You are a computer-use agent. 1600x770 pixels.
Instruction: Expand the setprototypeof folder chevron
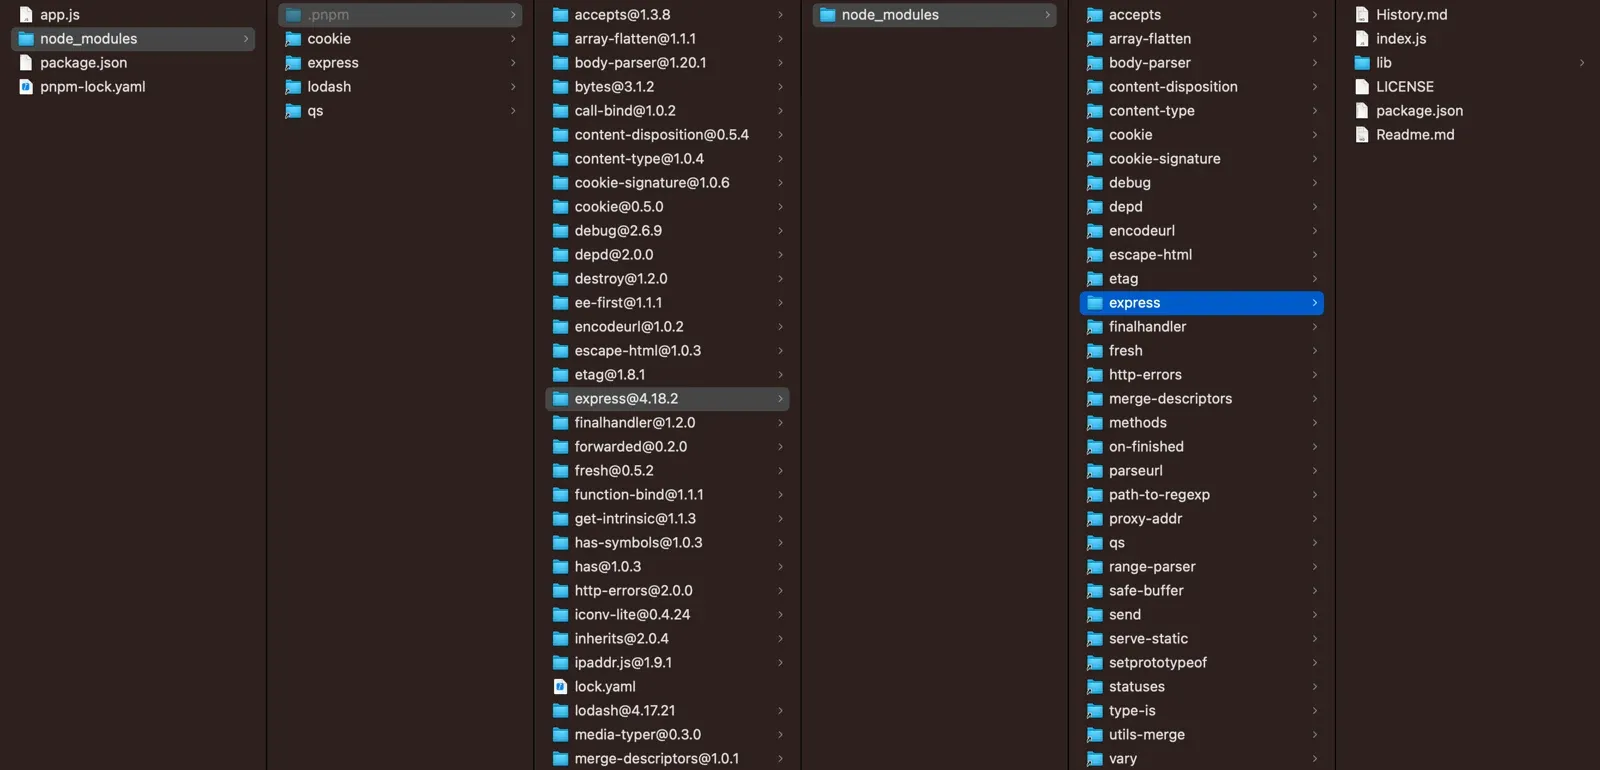1315,663
